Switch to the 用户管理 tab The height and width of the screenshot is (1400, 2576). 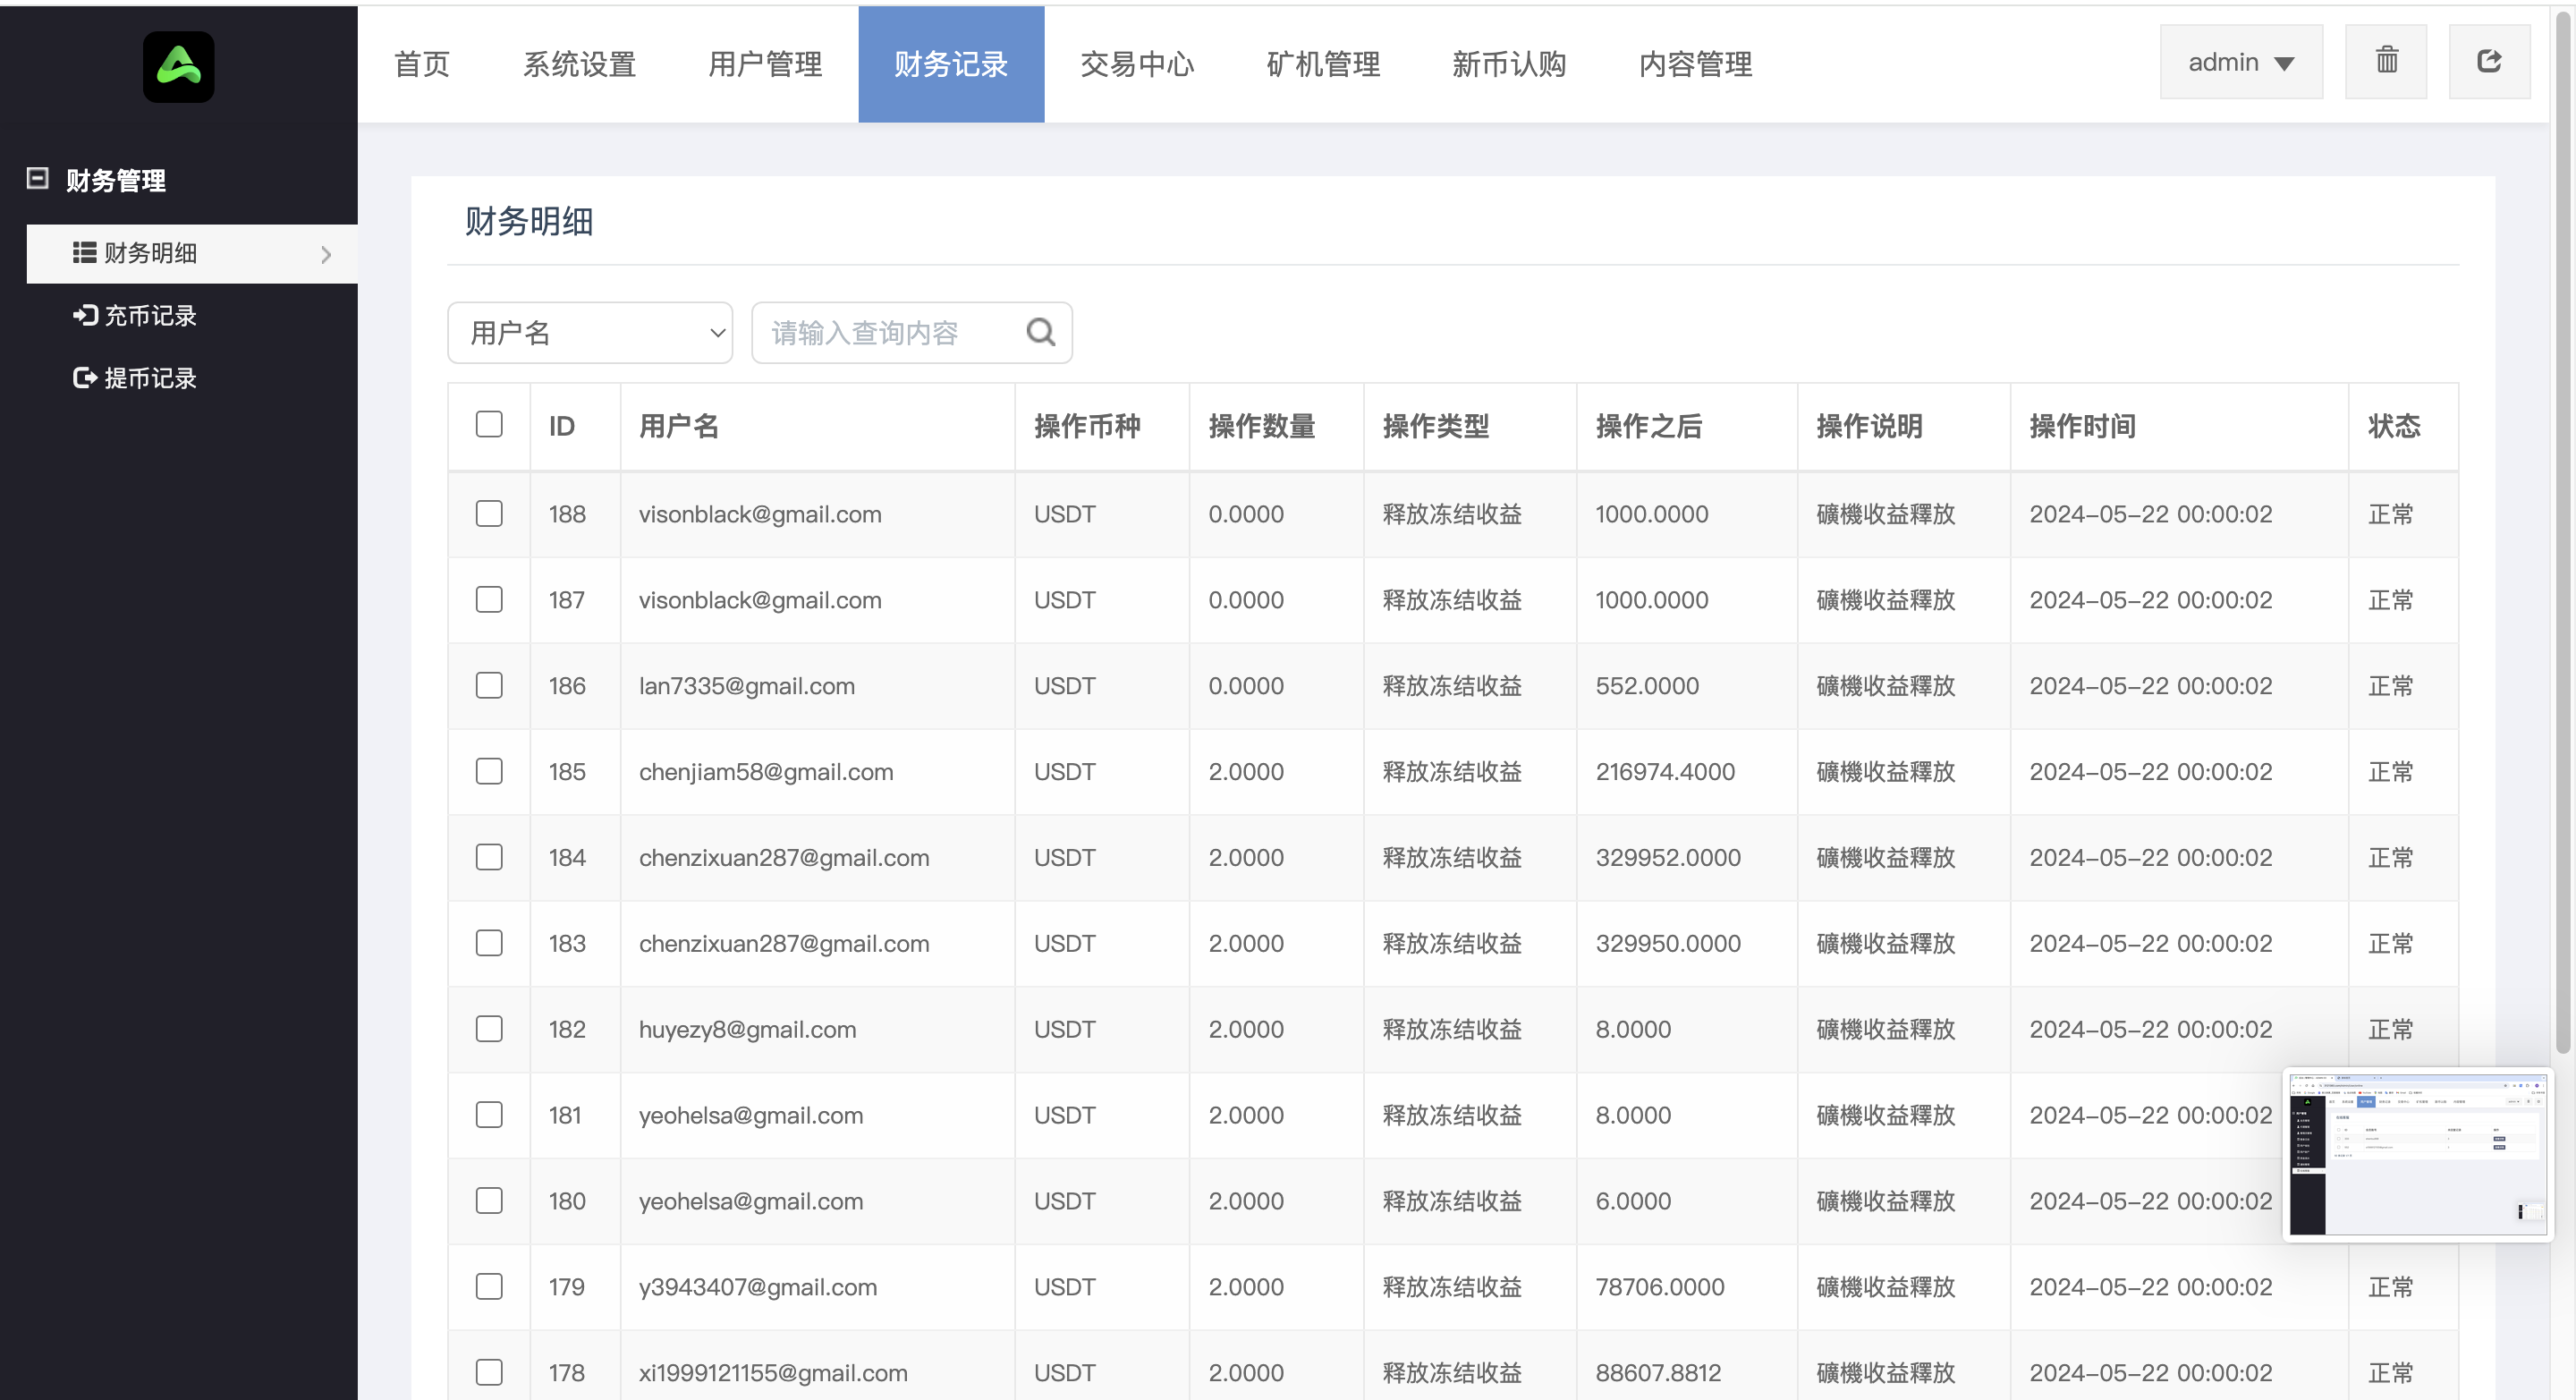coord(765,64)
